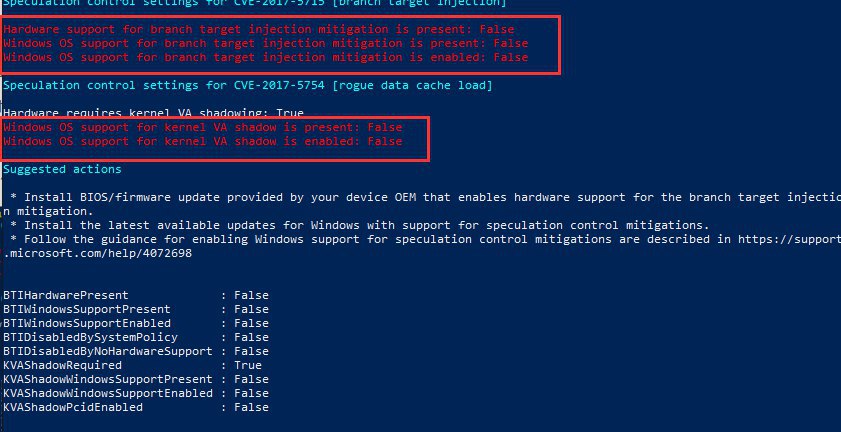Click the 'Suggested actions' heading
Screen dimensions: 841x432
pos(62,169)
